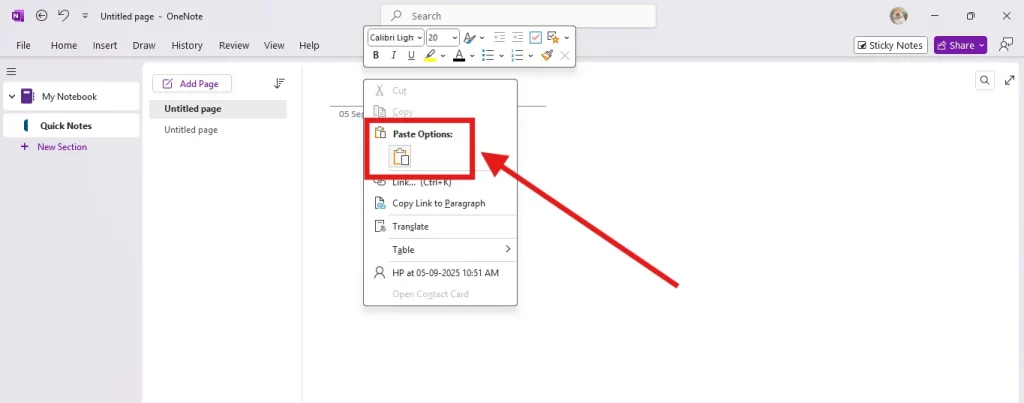Decrease indent in mini toolbar
1024x403 pixels.
point(500,38)
